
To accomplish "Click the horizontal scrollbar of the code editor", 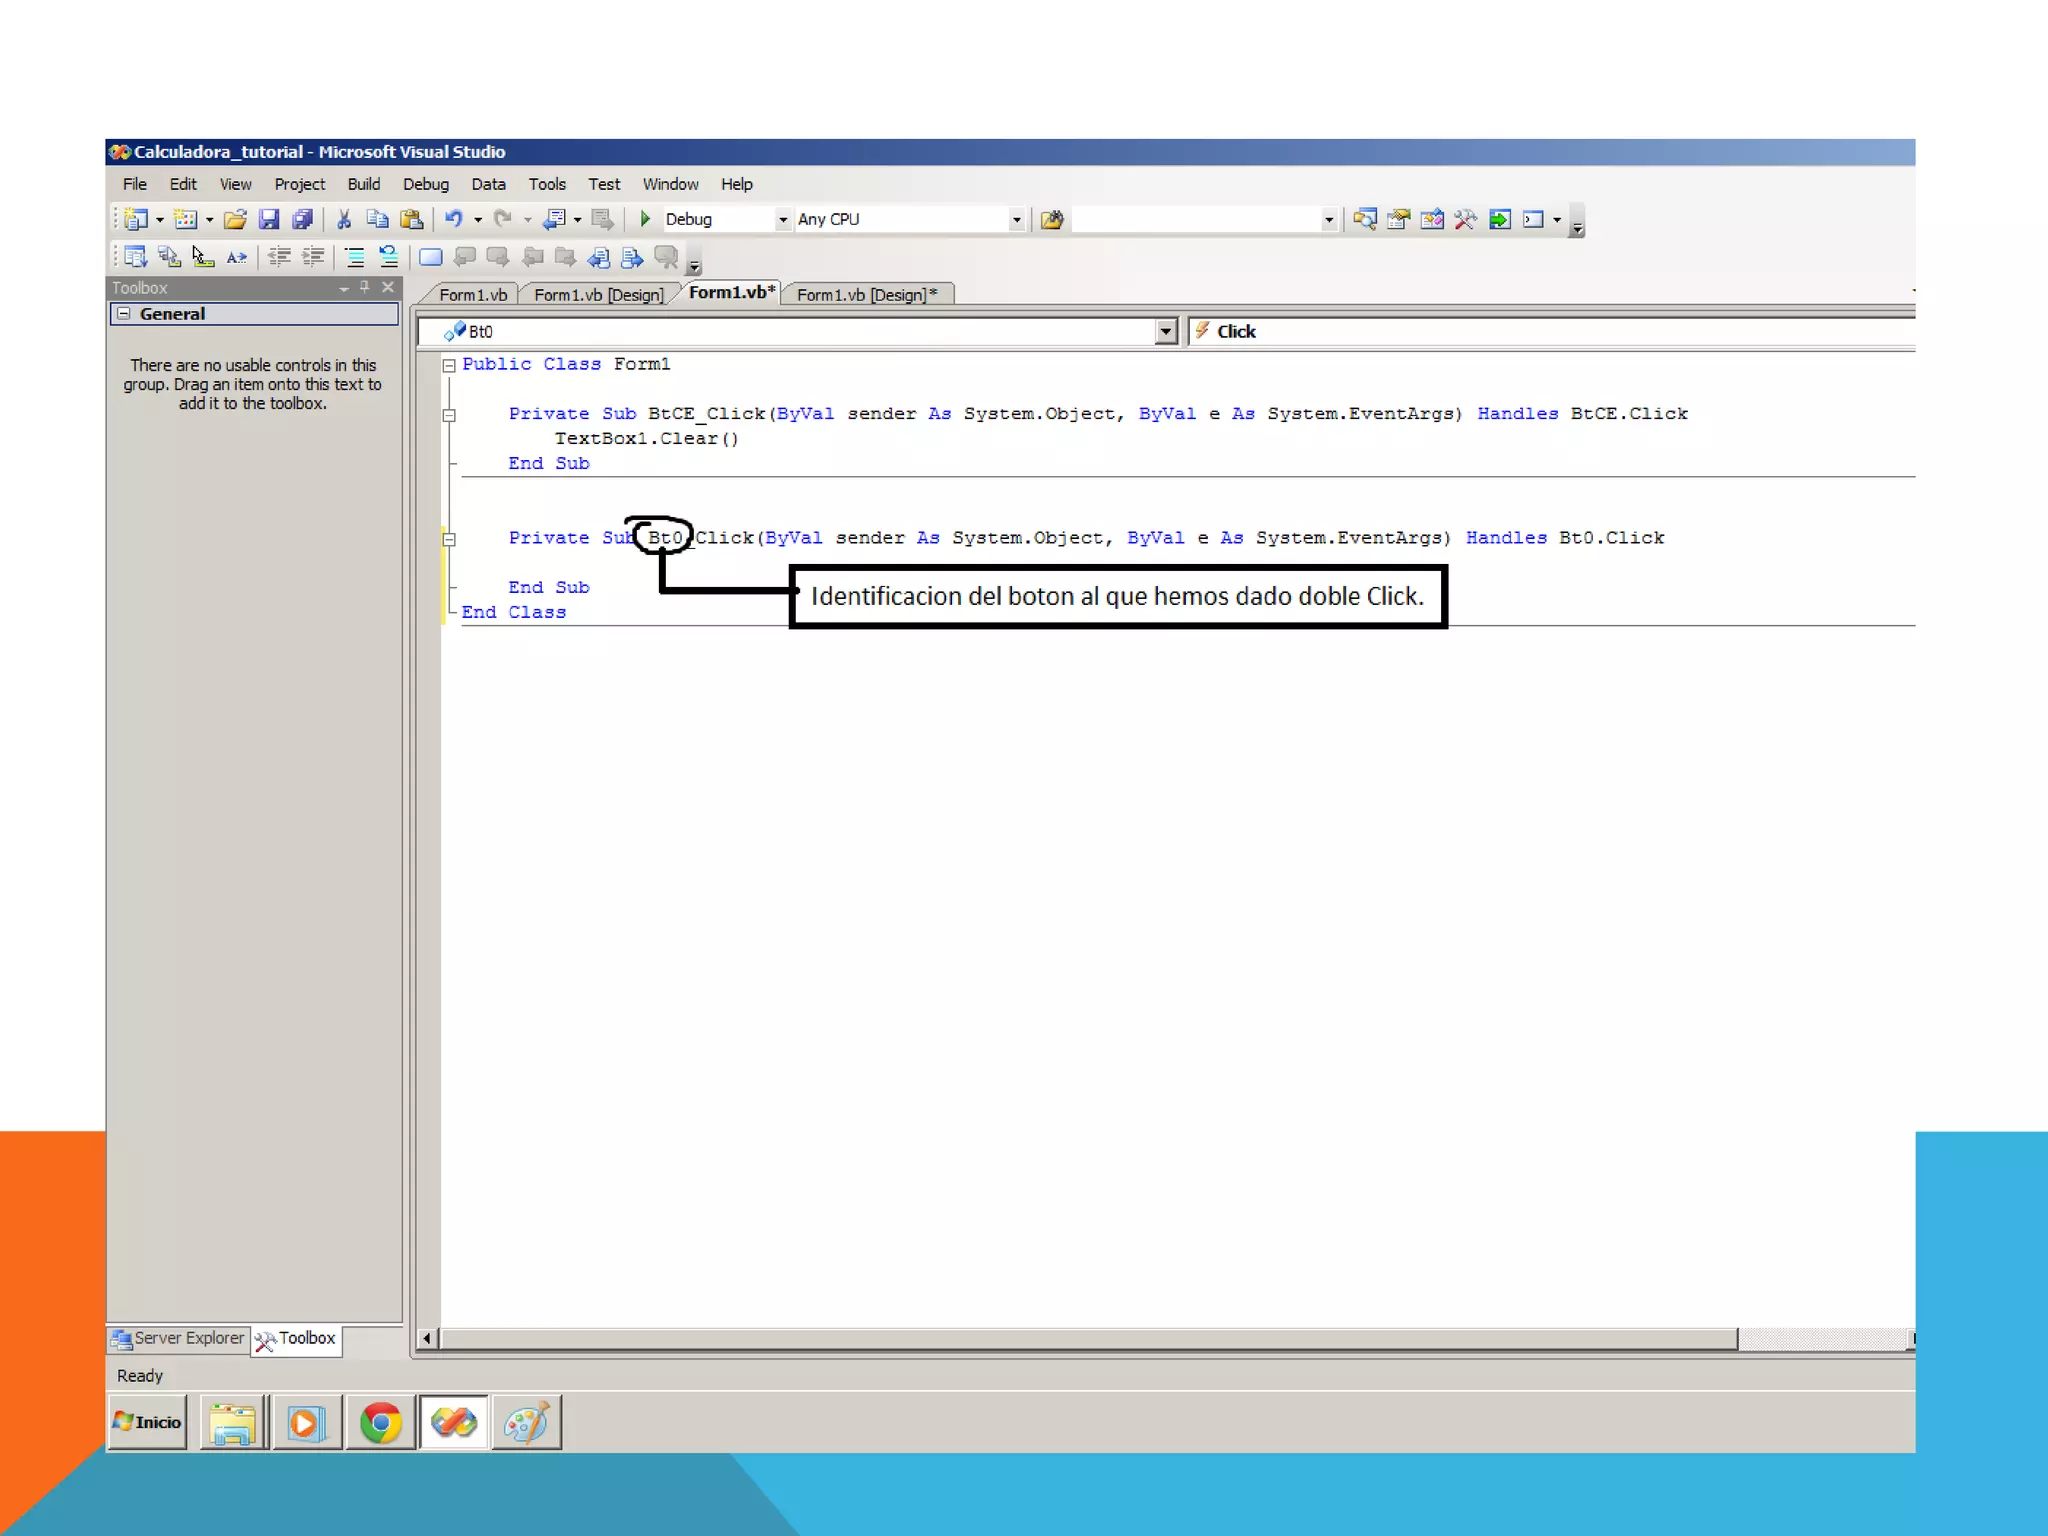I will 1088,1338.
